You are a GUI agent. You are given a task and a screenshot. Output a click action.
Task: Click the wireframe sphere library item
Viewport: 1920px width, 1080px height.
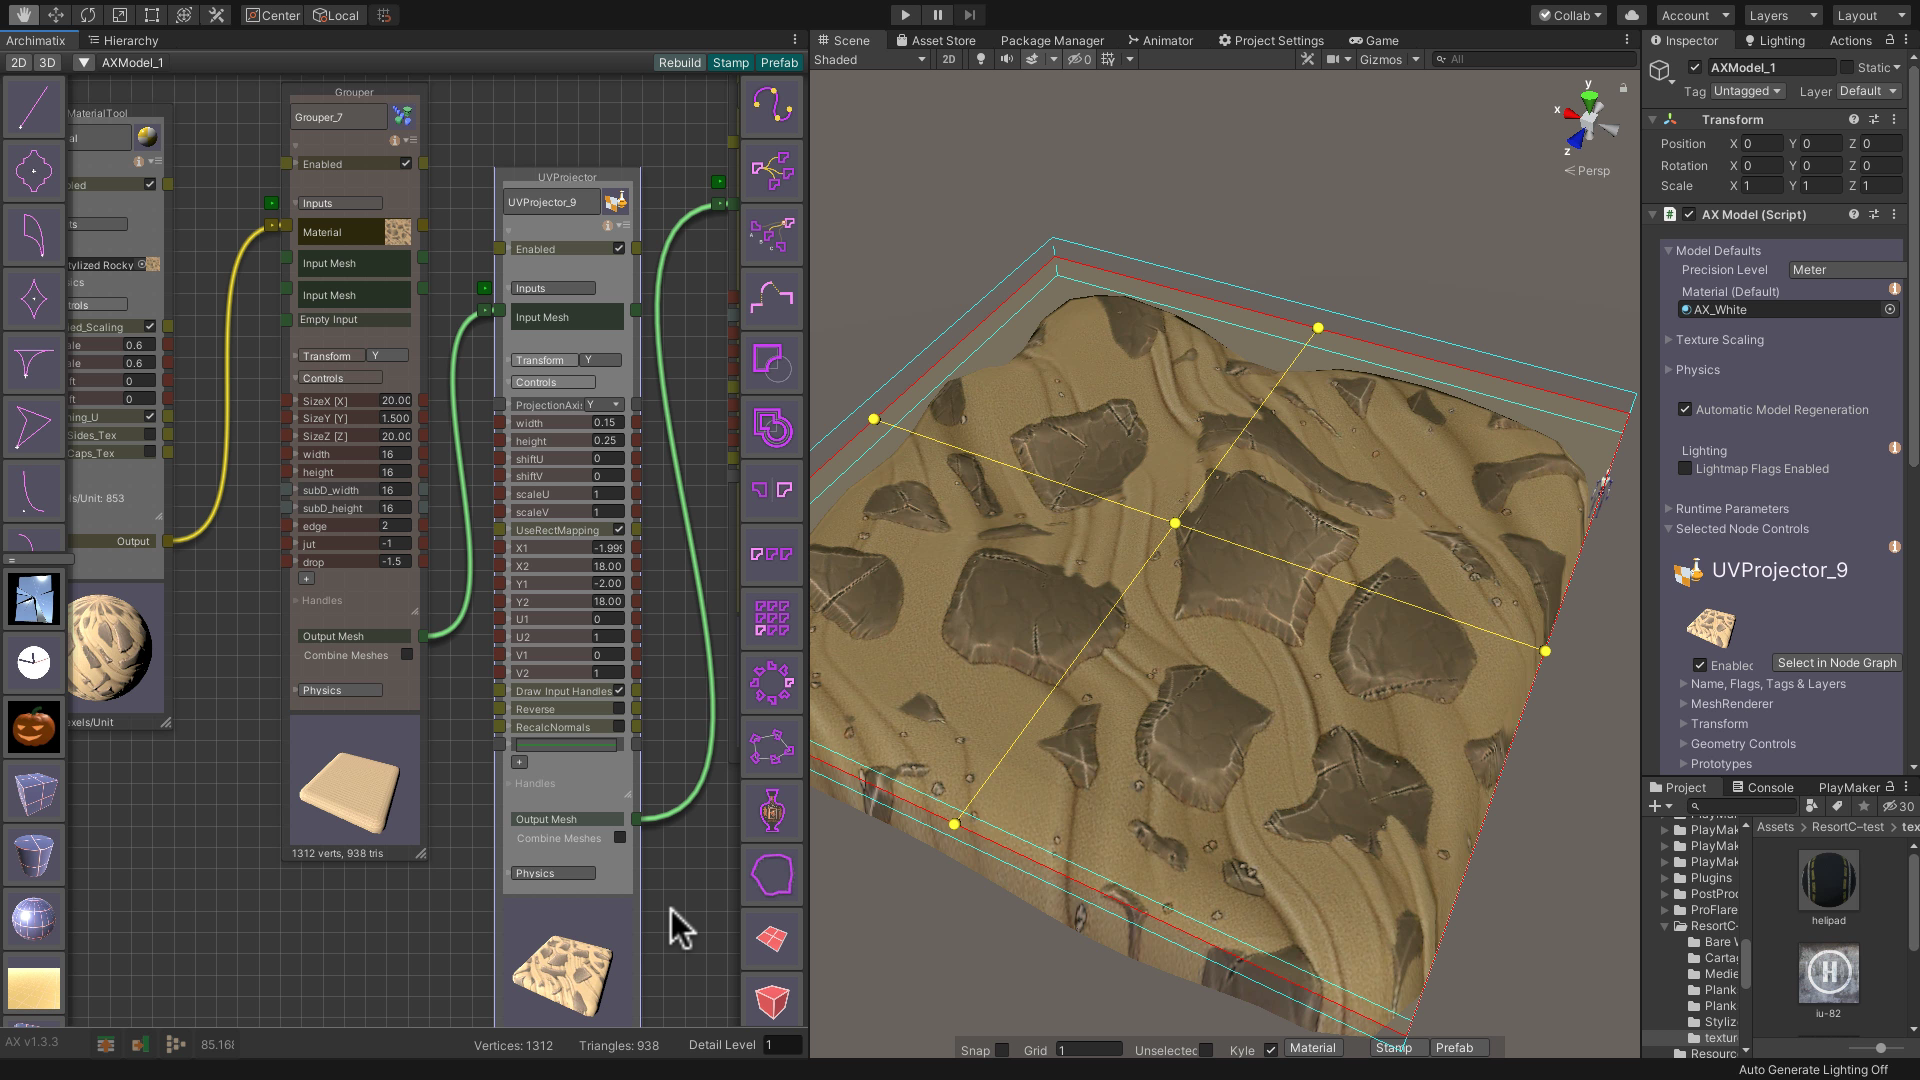pyautogui.click(x=34, y=918)
